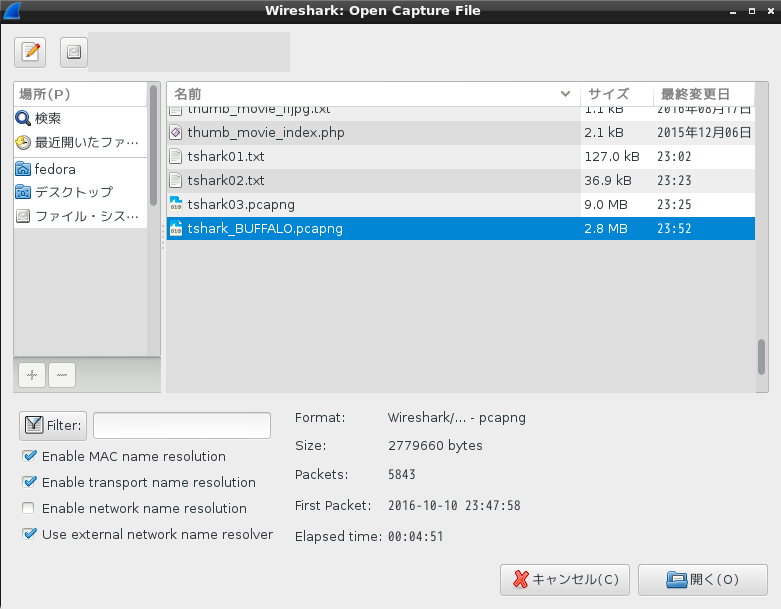This screenshot has height=609, width=781.
Task: Enable network name resolution checkbox
Action: pyautogui.click(x=28, y=508)
